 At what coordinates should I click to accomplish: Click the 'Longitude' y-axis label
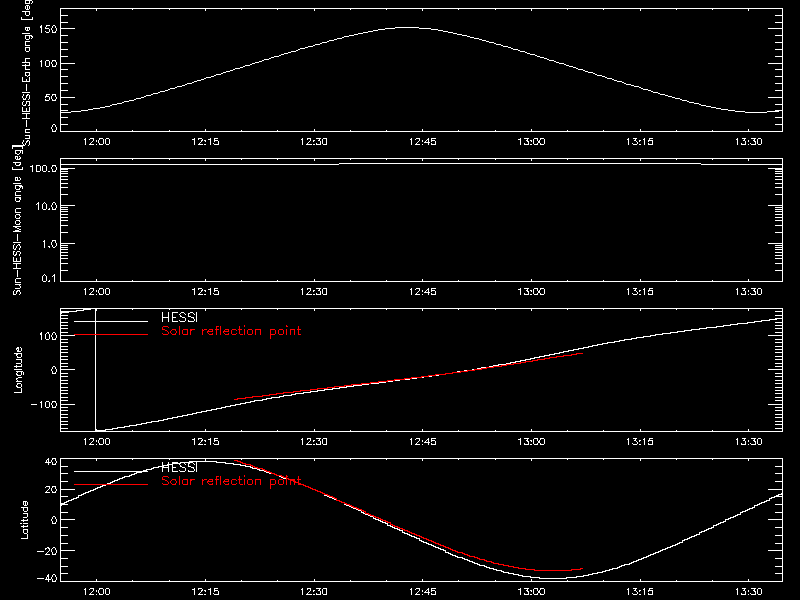[x=18, y=370]
